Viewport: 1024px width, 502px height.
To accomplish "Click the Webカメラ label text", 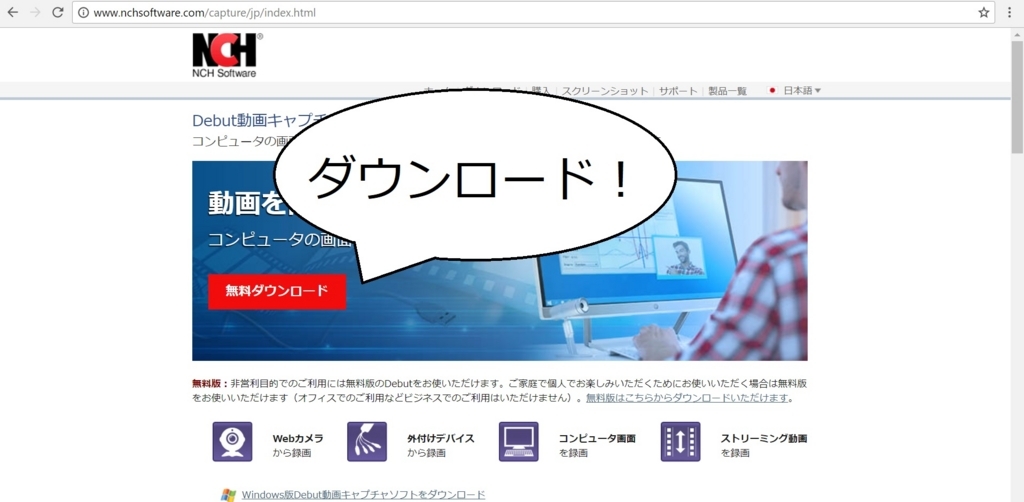I will tap(298, 439).
